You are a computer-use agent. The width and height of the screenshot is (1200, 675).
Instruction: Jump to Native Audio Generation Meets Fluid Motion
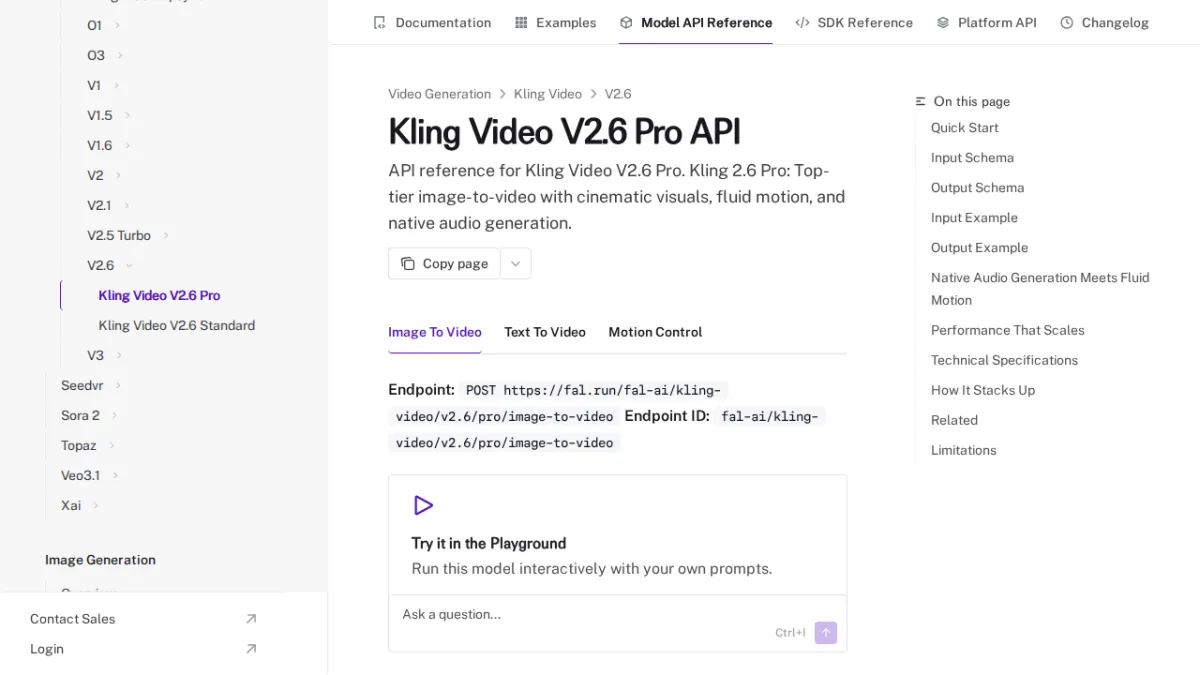coord(1040,289)
